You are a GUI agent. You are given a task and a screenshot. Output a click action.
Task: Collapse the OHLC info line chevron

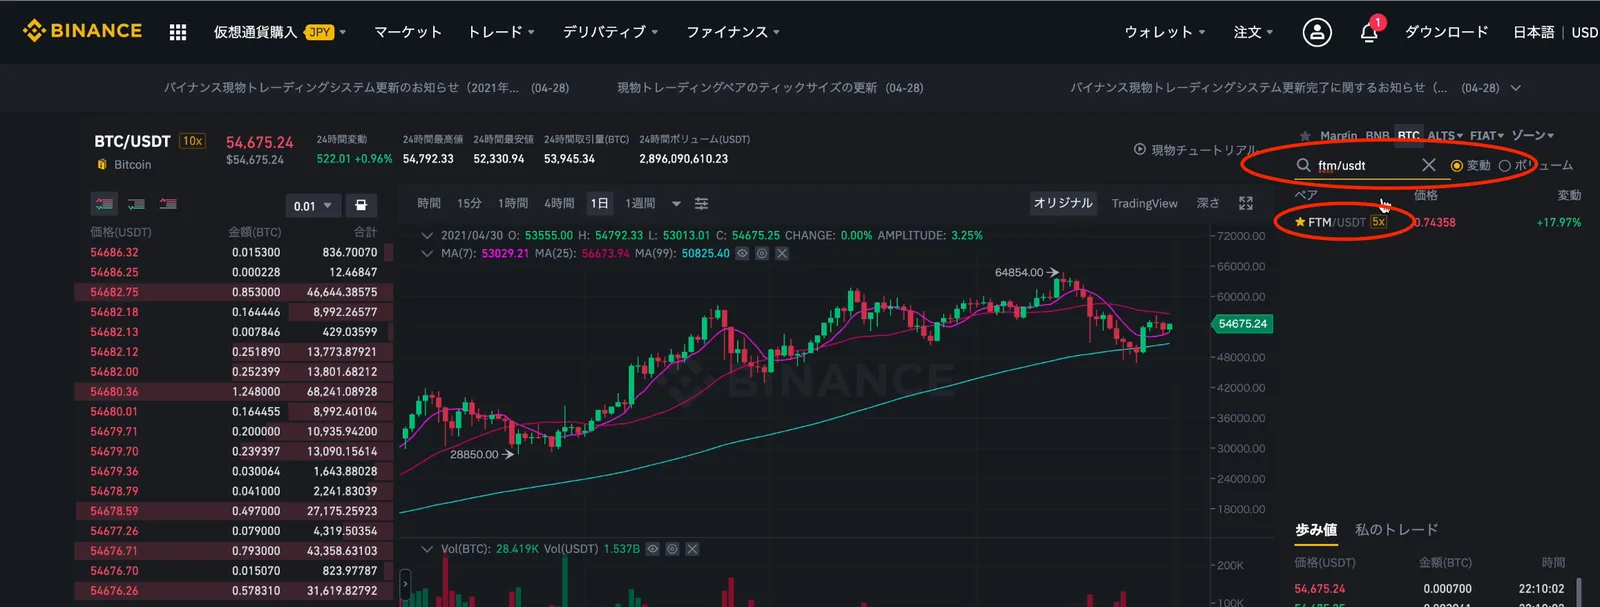coord(427,236)
